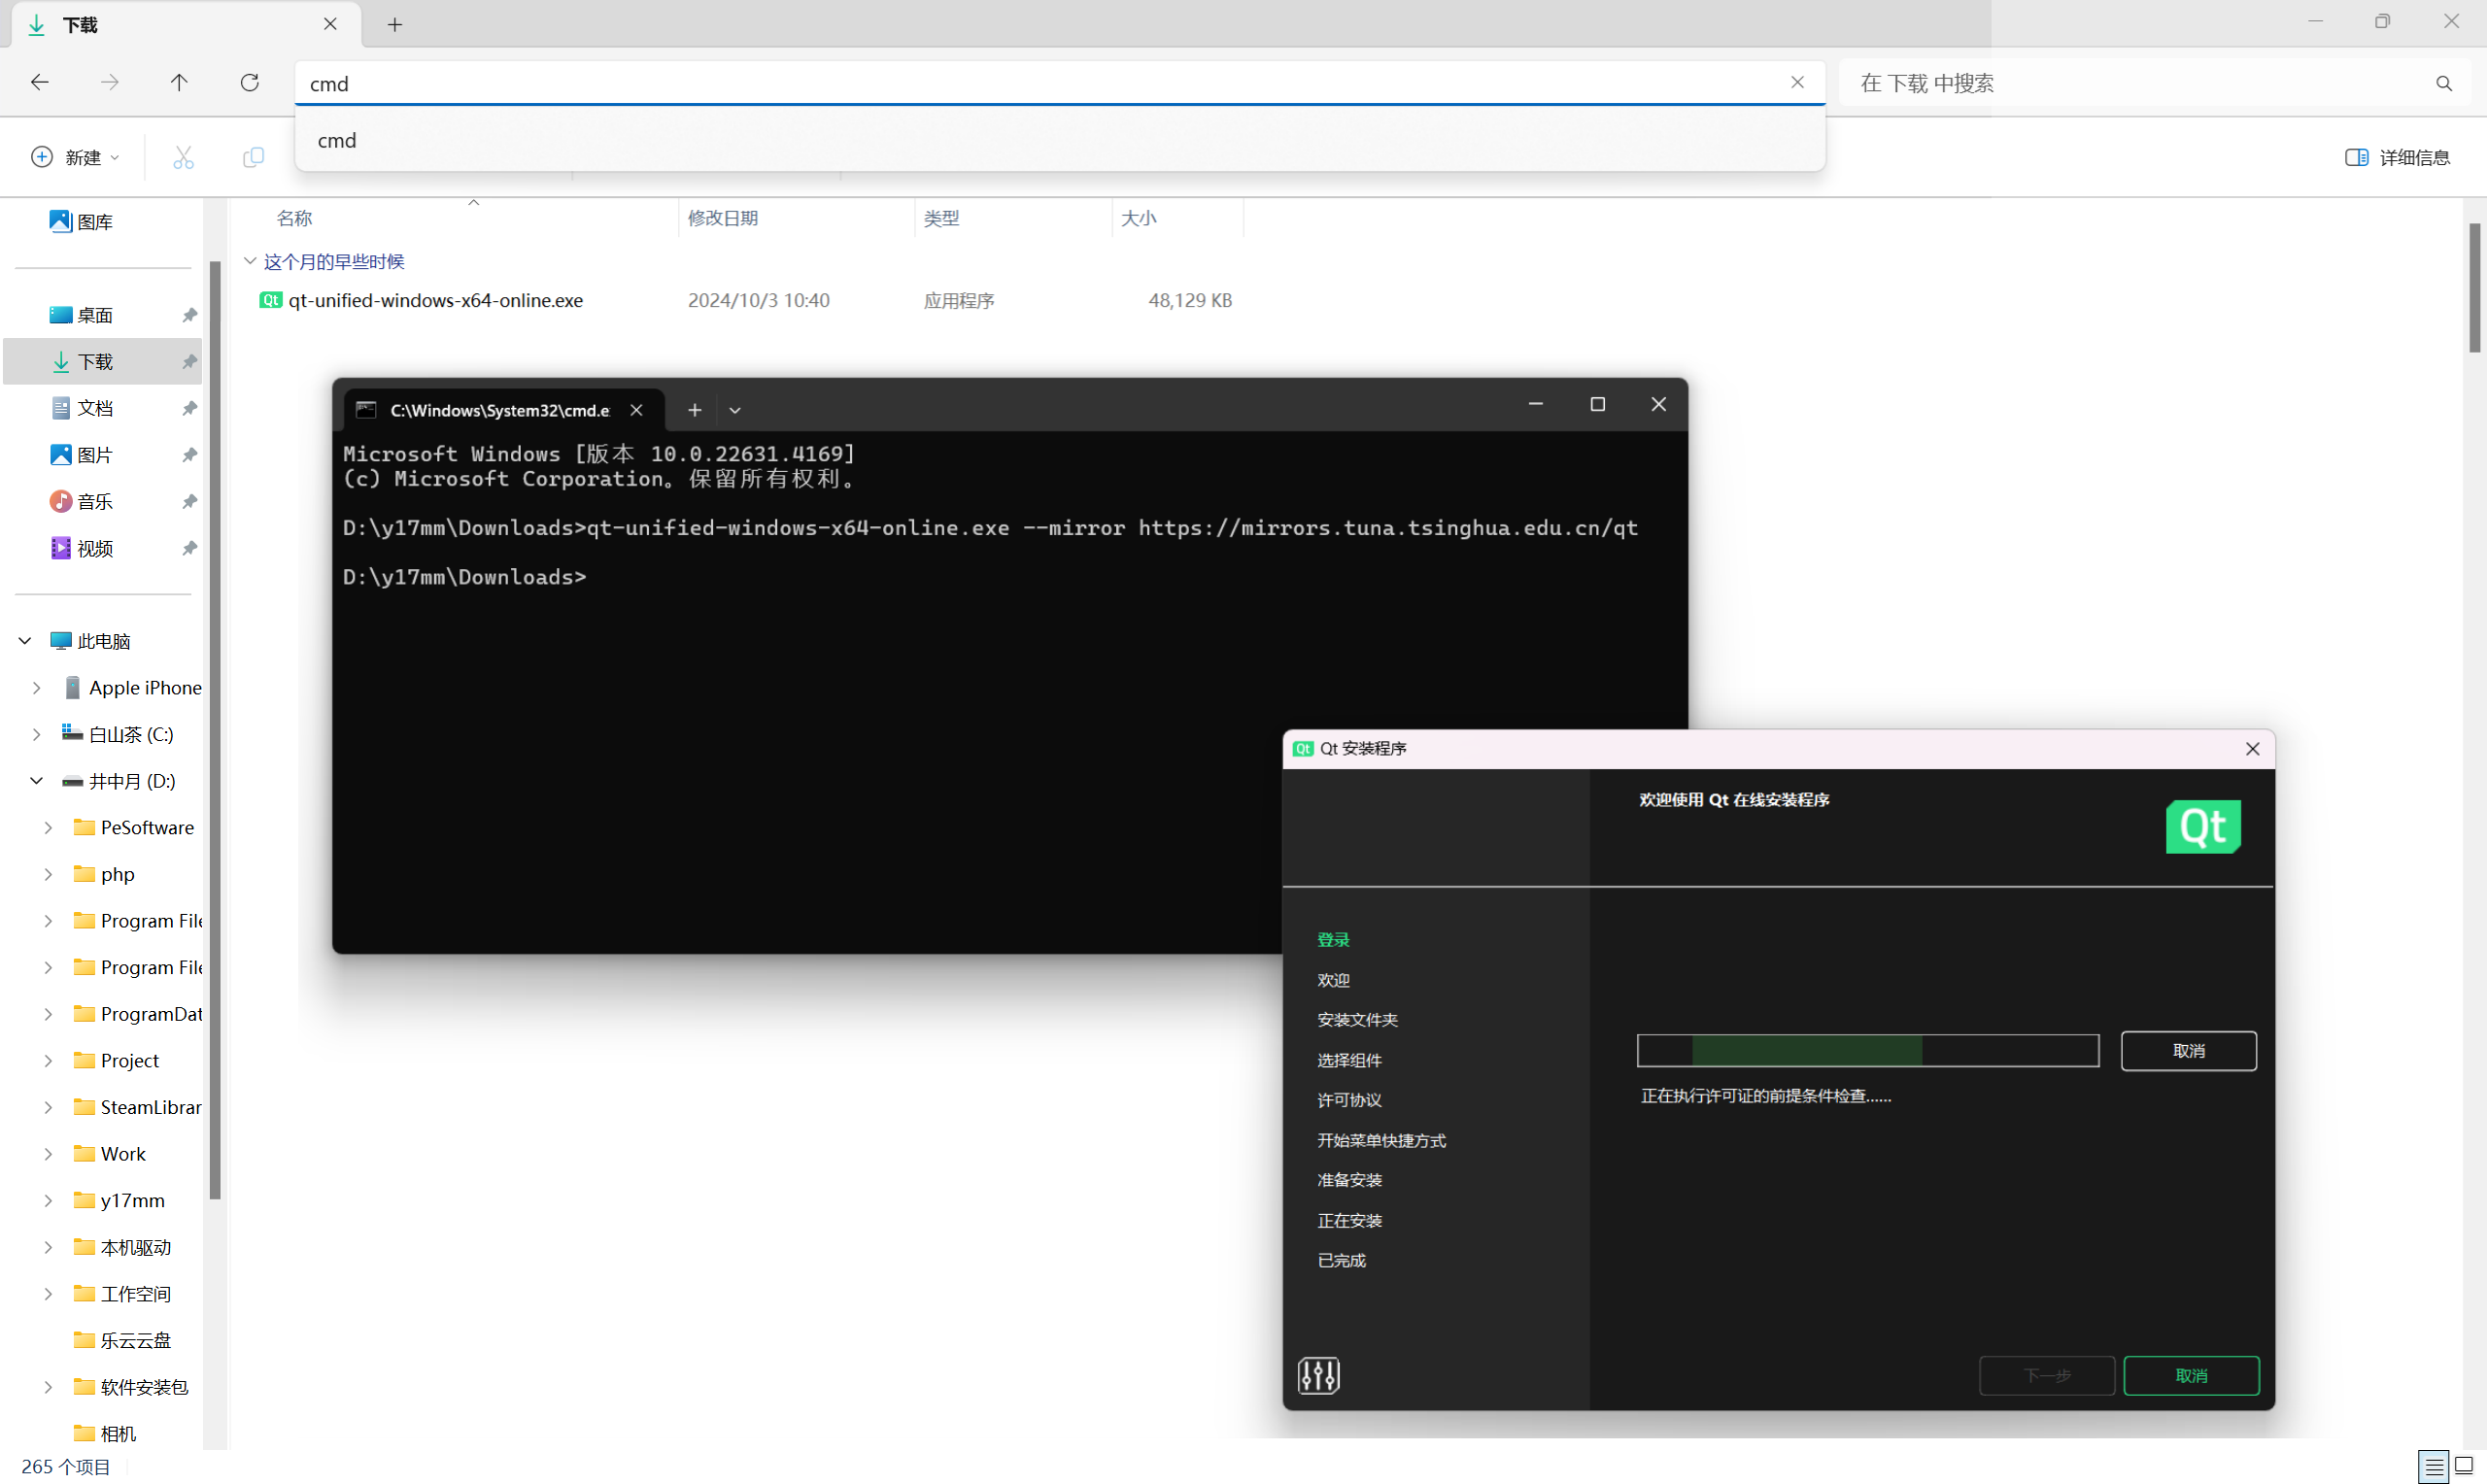Switch to details list view icon
This screenshot has width=2487, height=1484.
(x=2434, y=1466)
